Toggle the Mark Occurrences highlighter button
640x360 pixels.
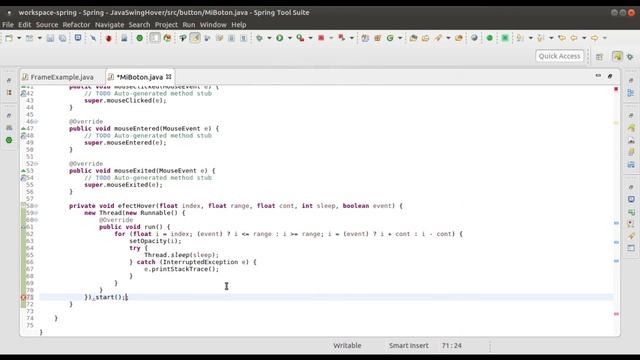(x=195, y=38)
